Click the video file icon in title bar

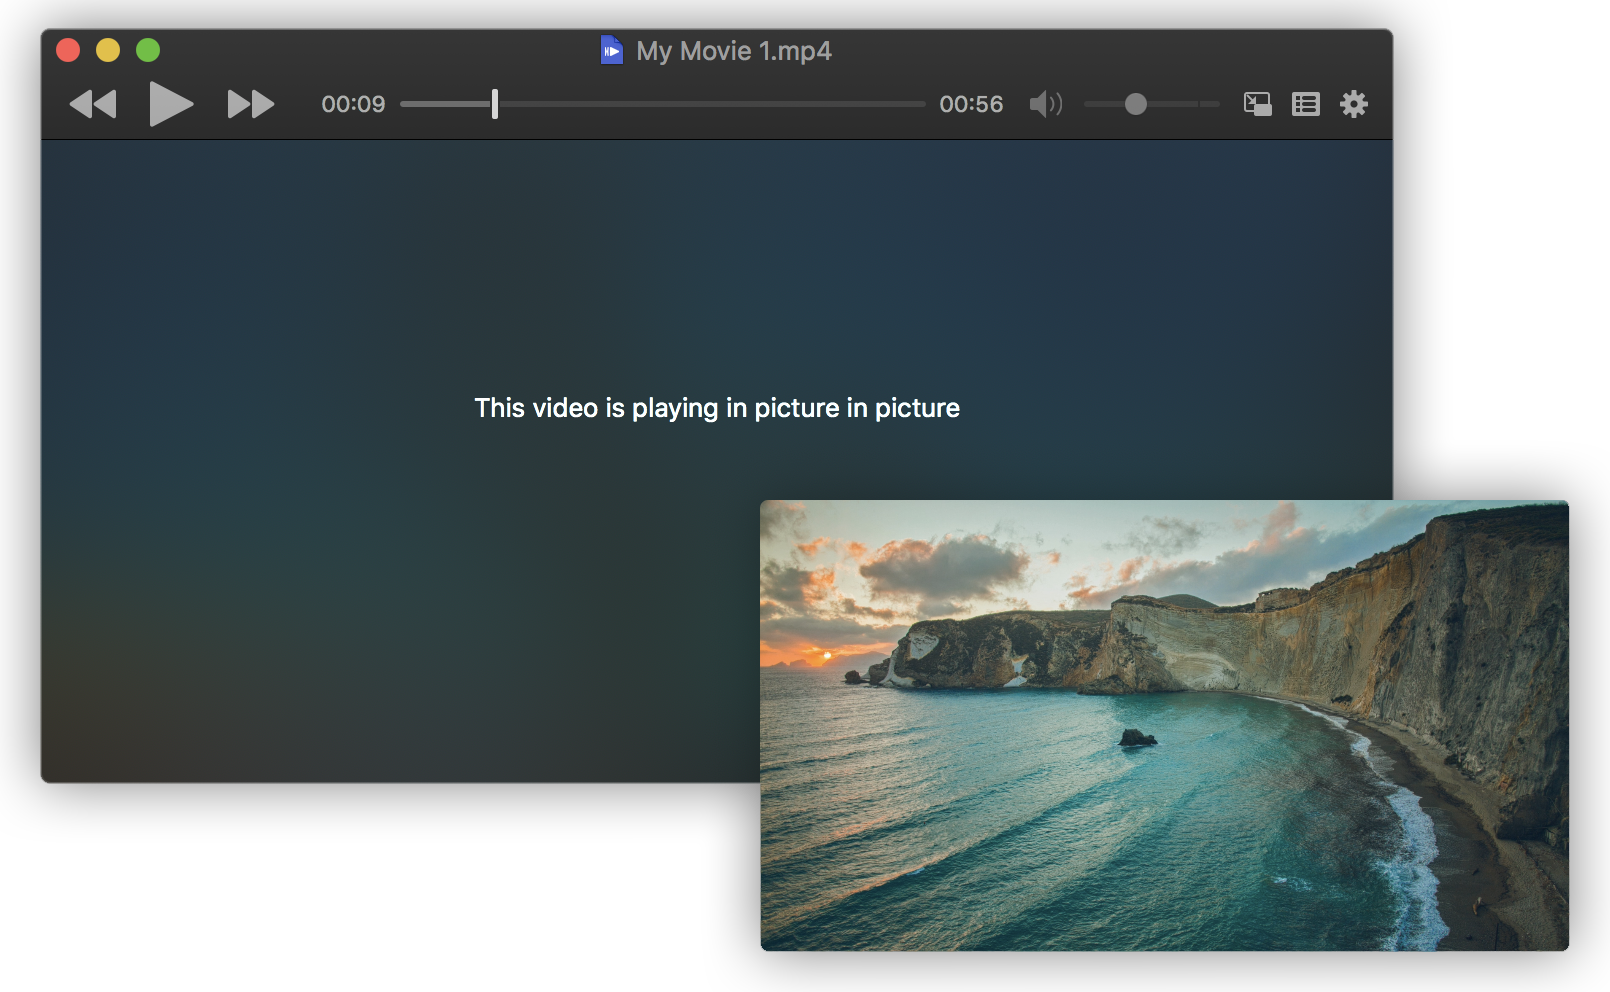[x=611, y=50]
